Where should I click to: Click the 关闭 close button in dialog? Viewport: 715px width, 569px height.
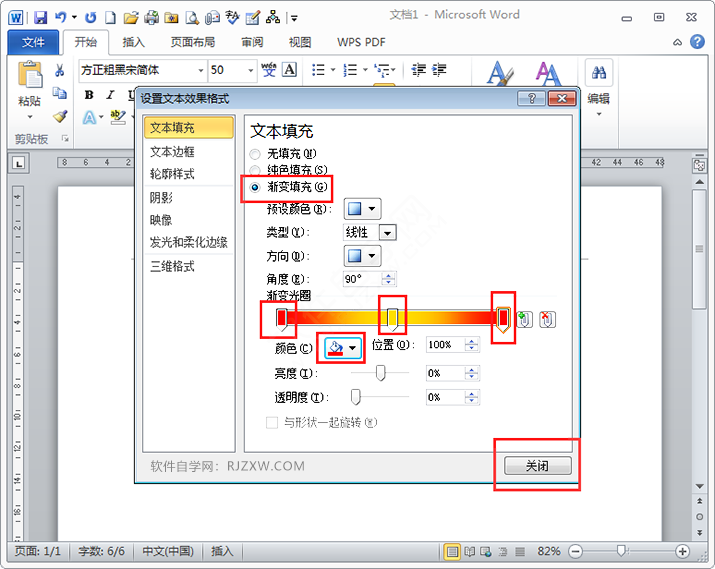tap(538, 466)
